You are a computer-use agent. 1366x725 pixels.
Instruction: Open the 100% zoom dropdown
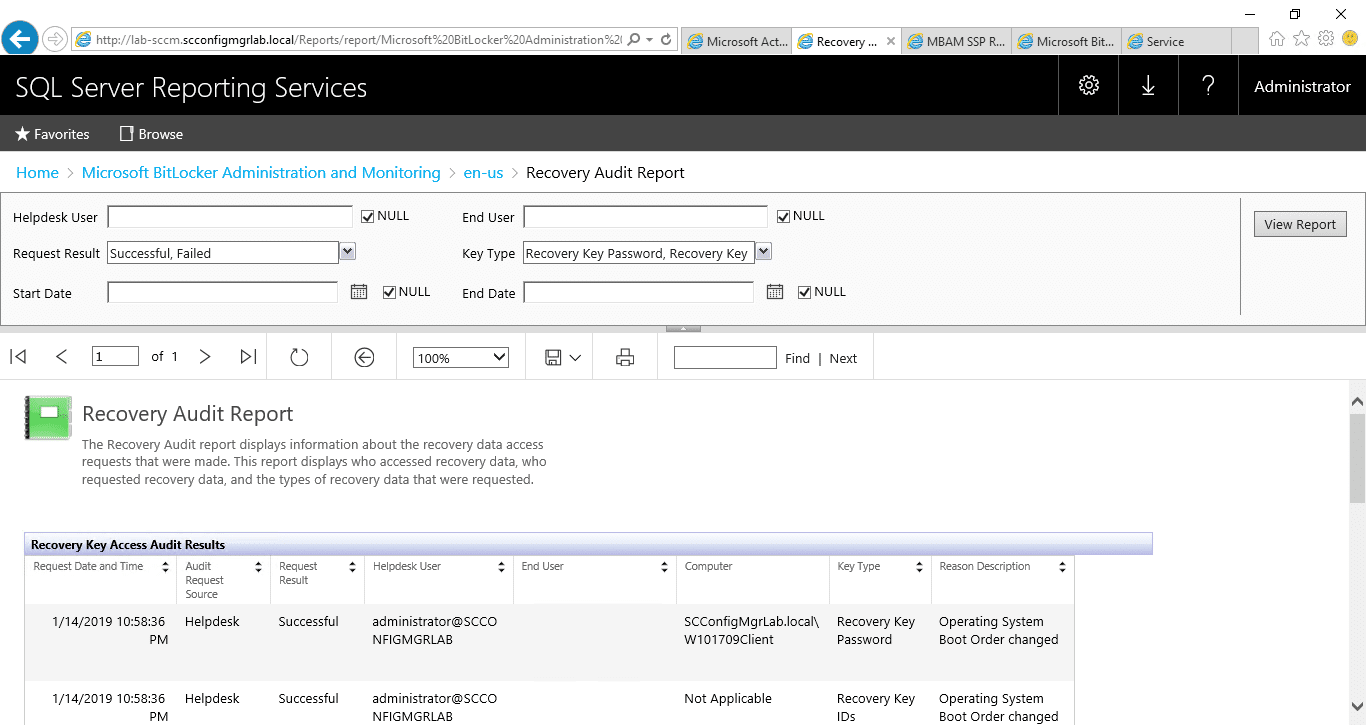coord(461,357)
